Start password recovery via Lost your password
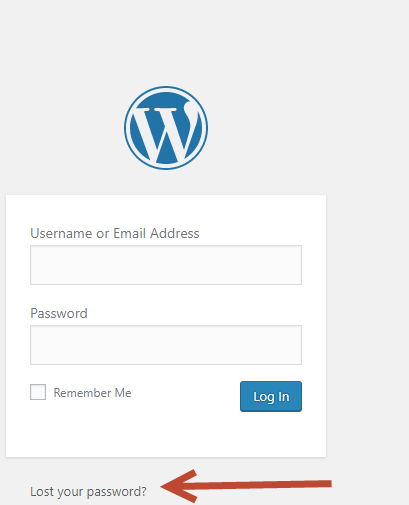 (x=88, y=492)
